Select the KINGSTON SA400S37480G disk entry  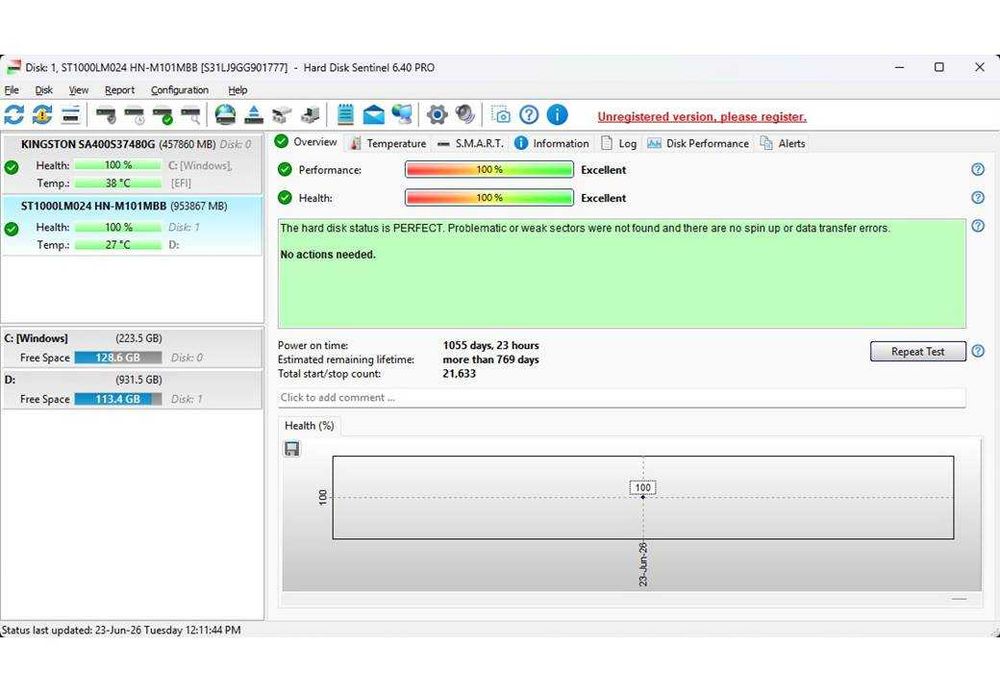tap(132, 164)
